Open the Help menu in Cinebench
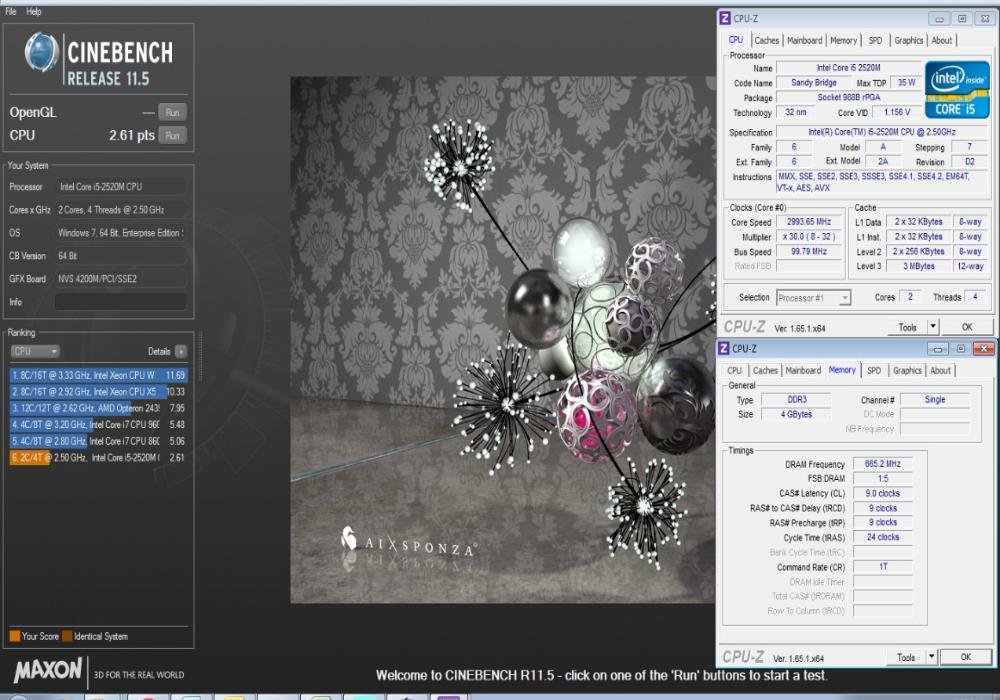1000x700 pixels. (x=33, y=11)
